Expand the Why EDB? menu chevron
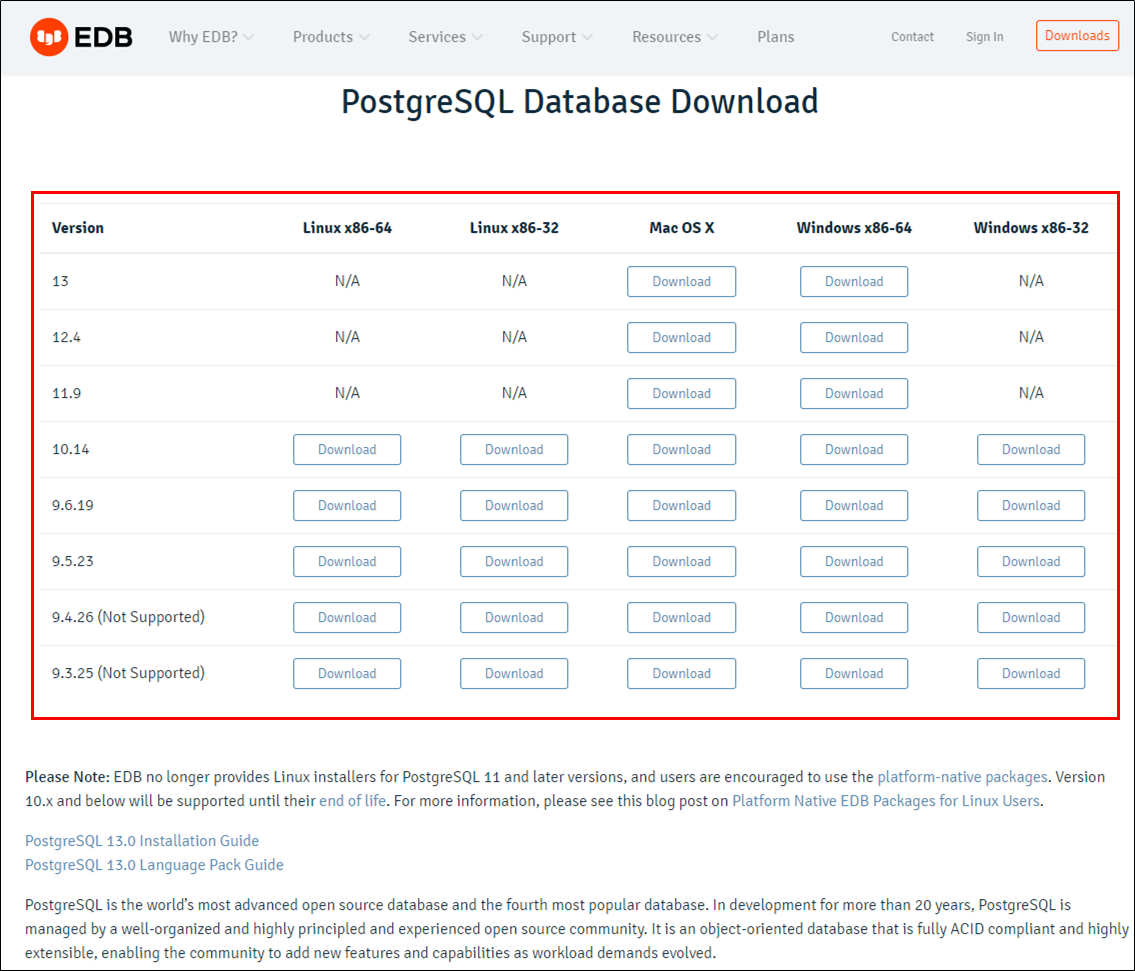 [x=248, y=38]
